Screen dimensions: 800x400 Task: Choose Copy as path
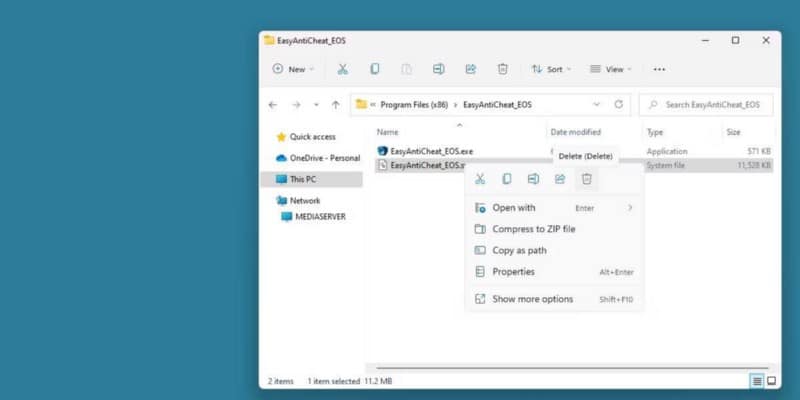click(x=554, y=251)
